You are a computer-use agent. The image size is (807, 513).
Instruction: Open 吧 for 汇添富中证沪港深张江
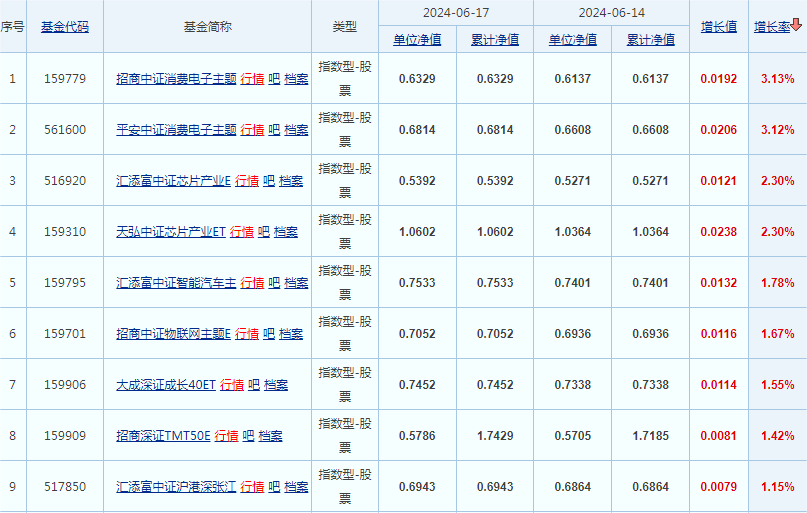coord(274,486)
